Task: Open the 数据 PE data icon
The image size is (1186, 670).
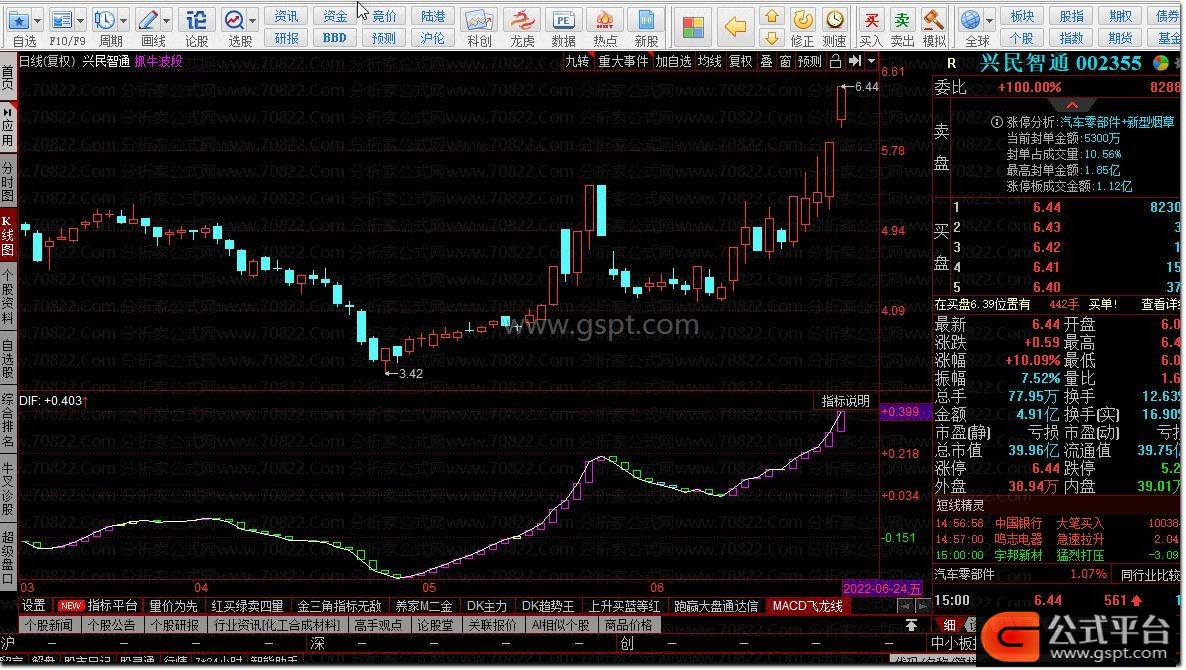Action: 564,20
